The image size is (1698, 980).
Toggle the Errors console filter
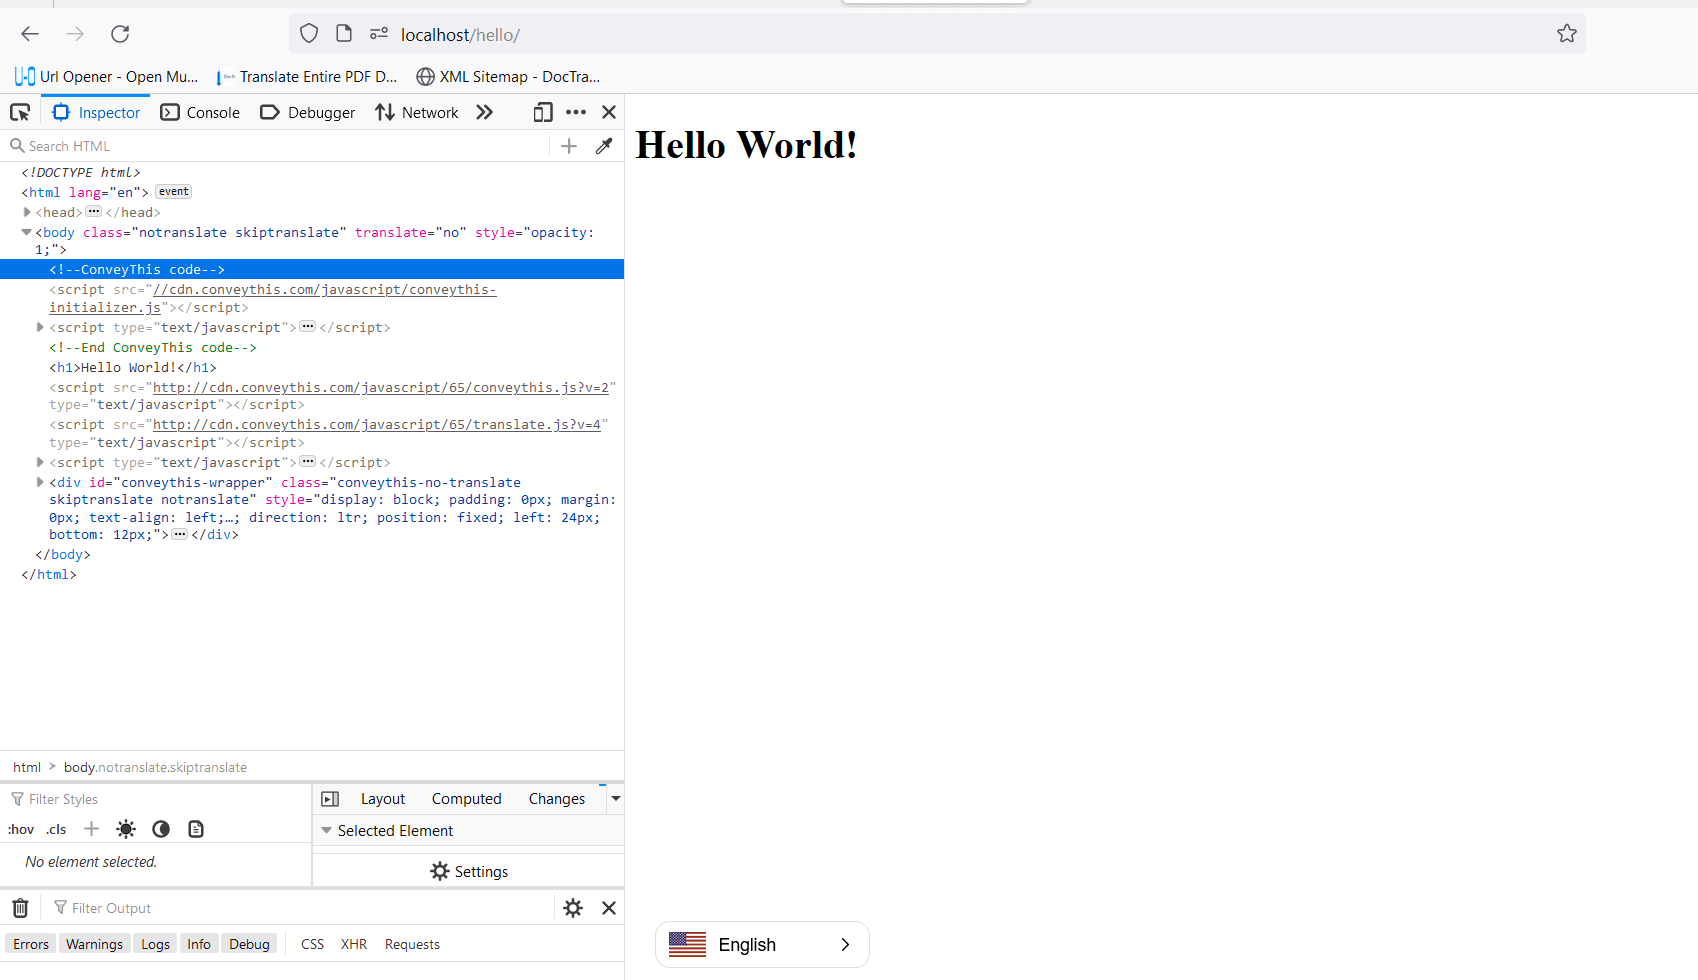31,944
